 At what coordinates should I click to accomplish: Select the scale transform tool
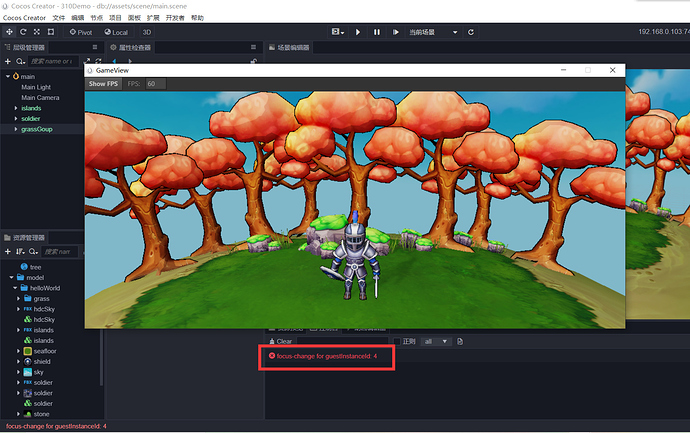tap(37, 32)
